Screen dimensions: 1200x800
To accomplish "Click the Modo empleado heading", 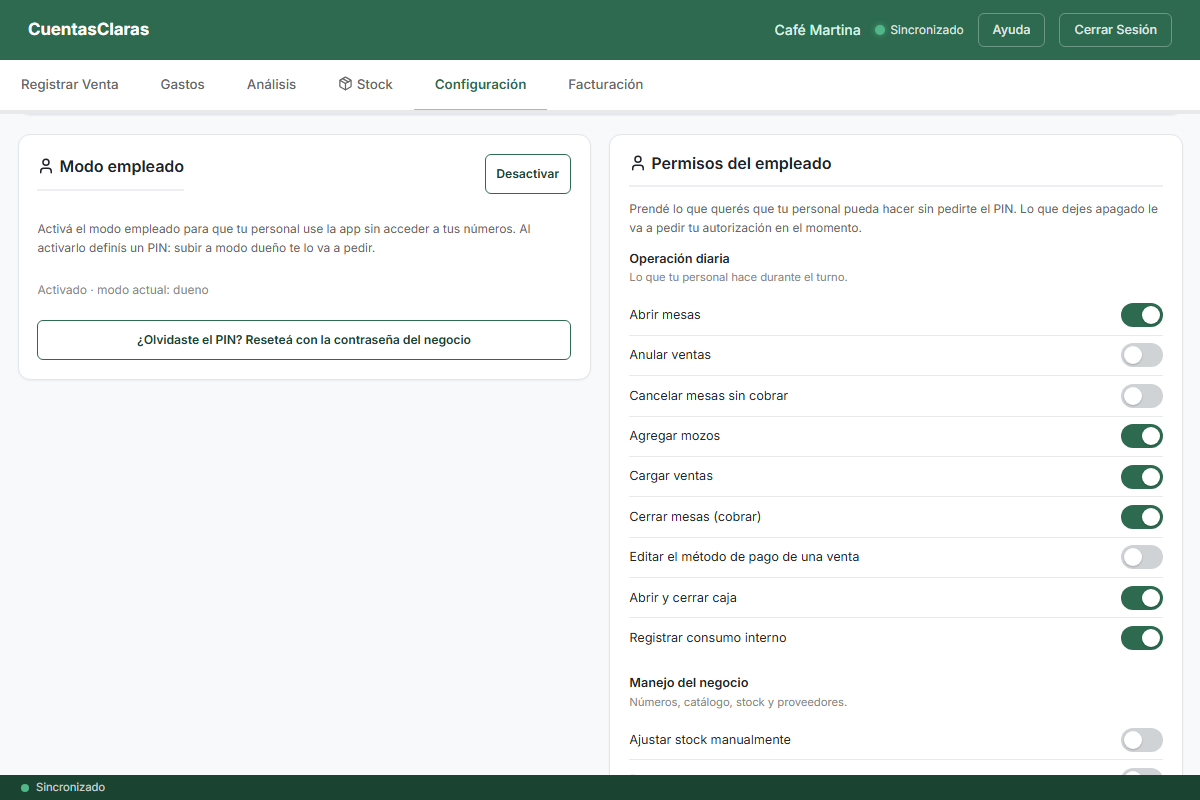I will click(122, 166).
